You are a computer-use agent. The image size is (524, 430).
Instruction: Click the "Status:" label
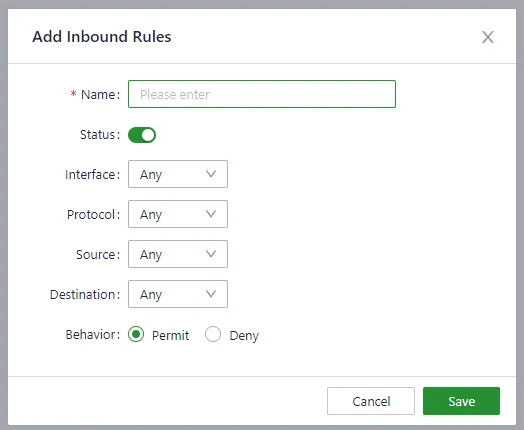point(100,135)
